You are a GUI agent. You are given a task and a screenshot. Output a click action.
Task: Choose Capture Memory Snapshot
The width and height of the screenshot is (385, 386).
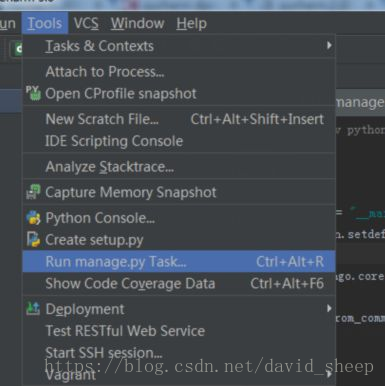click(x=179, y=192)
